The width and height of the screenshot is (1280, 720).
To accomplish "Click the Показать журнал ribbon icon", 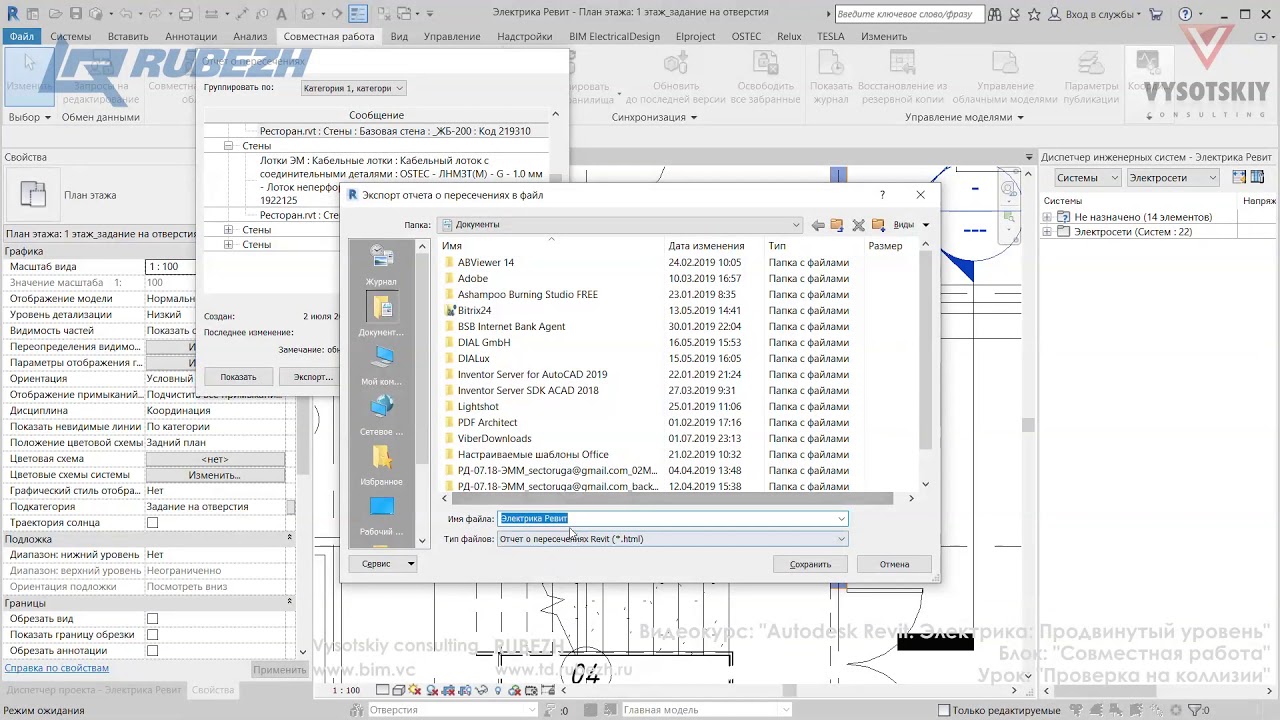I will coord(830,63).
